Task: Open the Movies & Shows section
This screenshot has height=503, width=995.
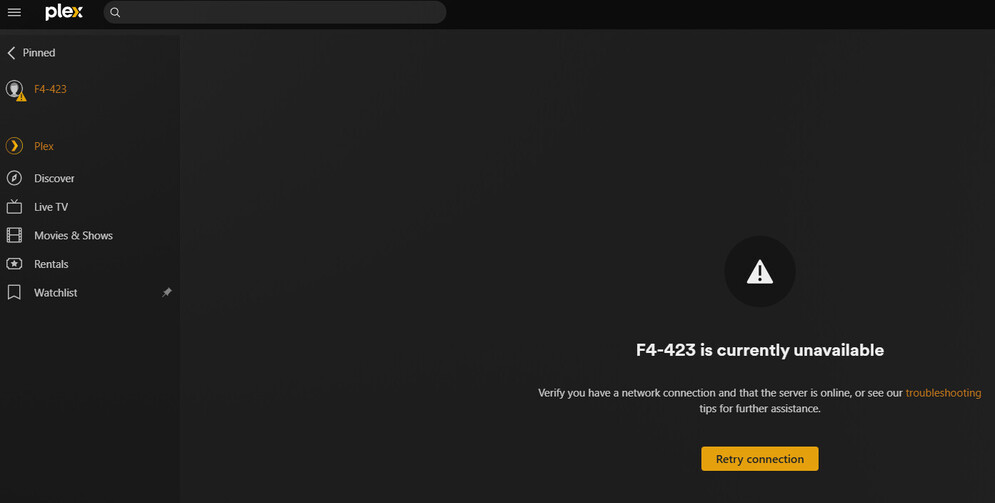Action: pos(74,235)
